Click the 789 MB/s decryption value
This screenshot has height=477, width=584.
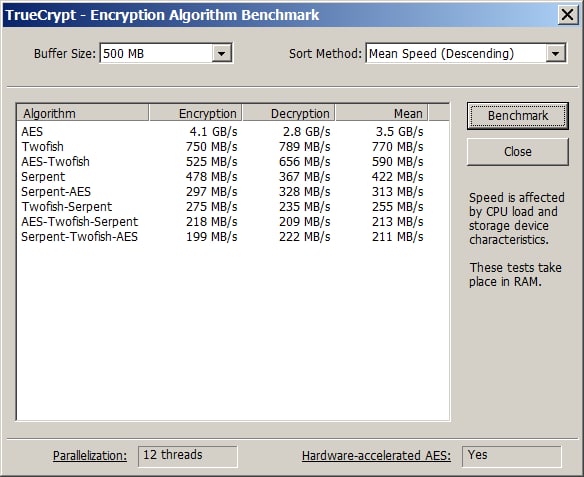pos(305,146)
